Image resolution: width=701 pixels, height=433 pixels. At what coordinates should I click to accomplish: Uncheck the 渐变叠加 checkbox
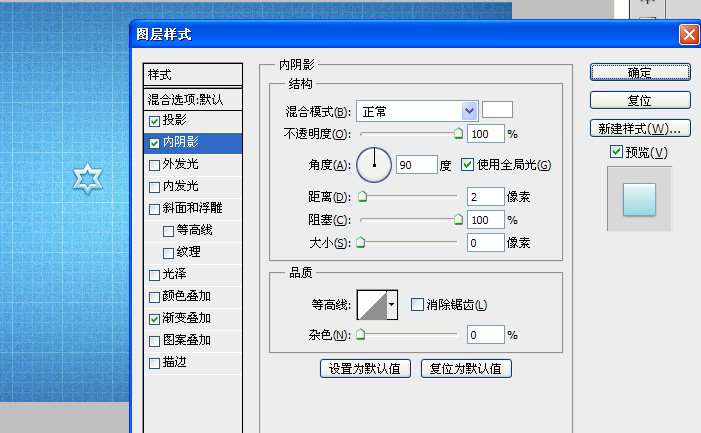click(154, 319)
